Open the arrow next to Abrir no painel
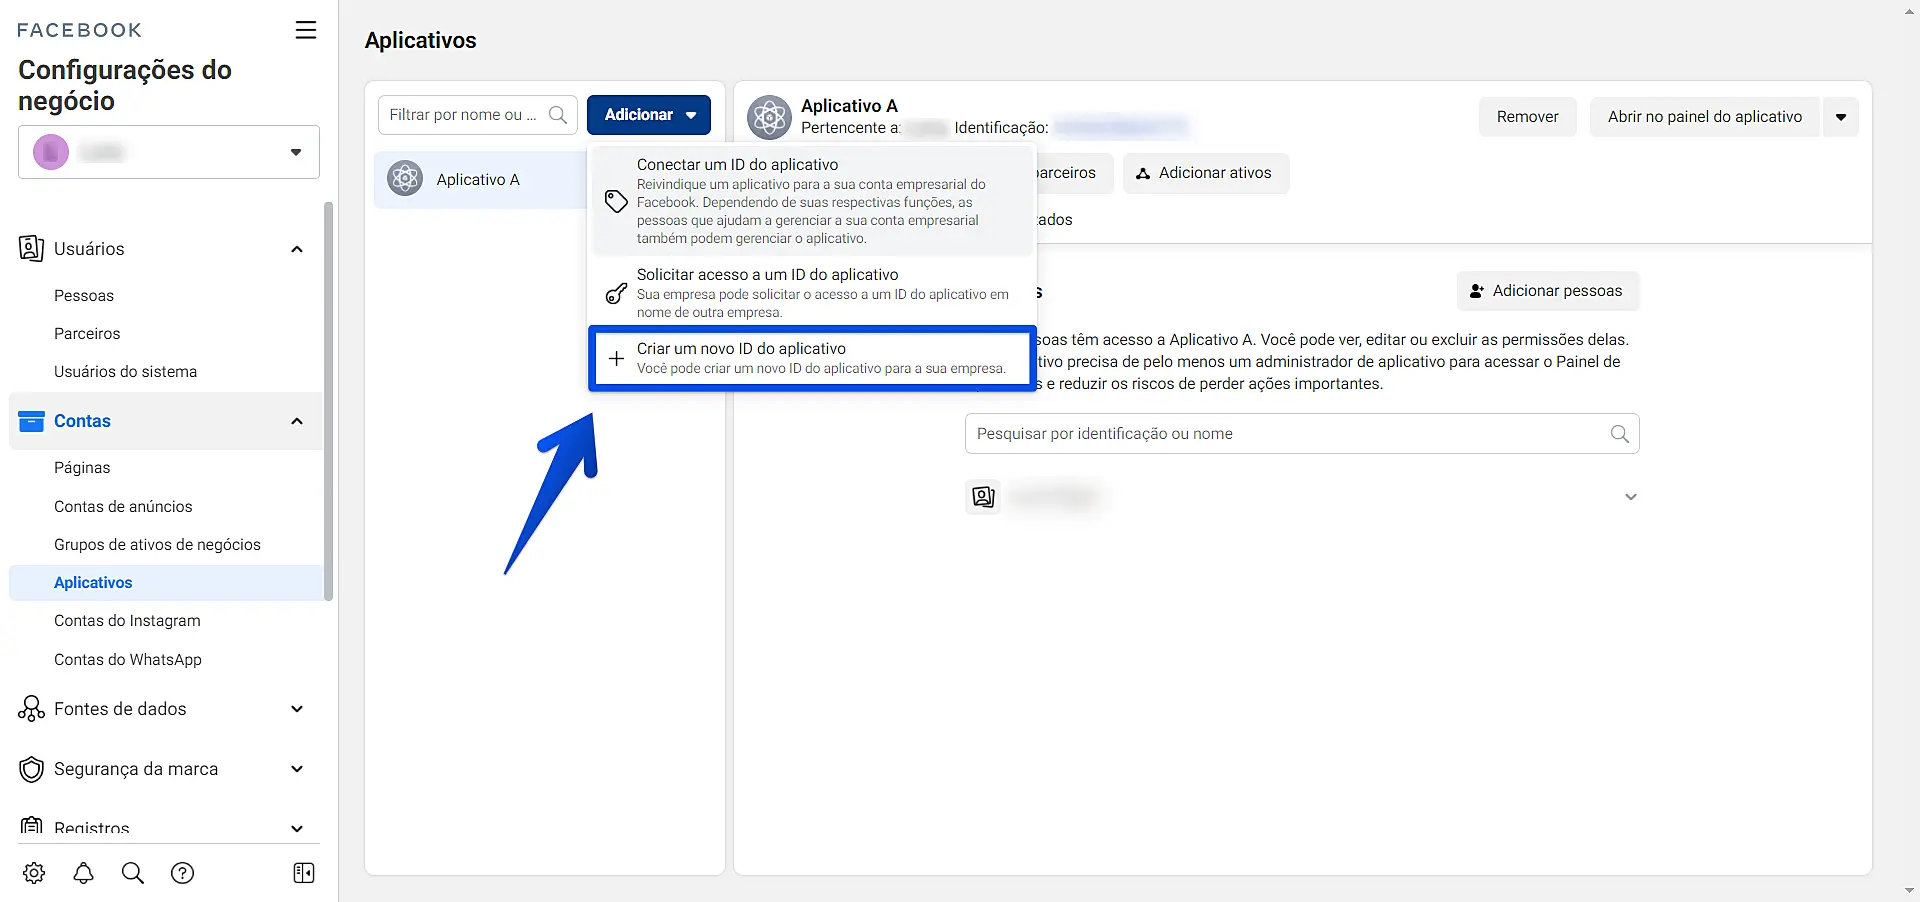This screenshot has width=1920, height=902. point(1841,117)
